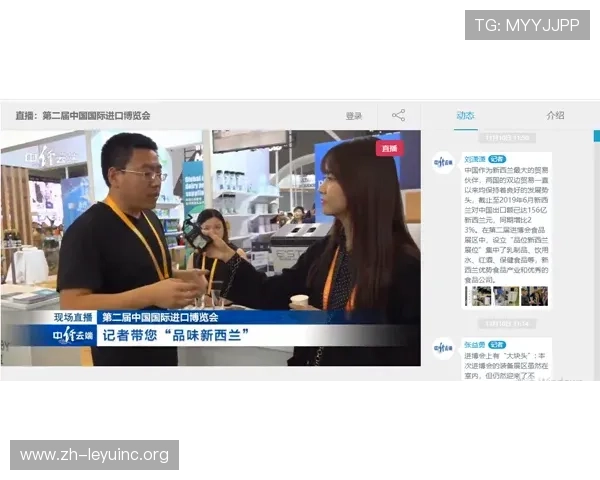600x480 pixels.
Task: Click the red 直播 badge on the video
Action: pyautogui.click(x=390, y=149)
